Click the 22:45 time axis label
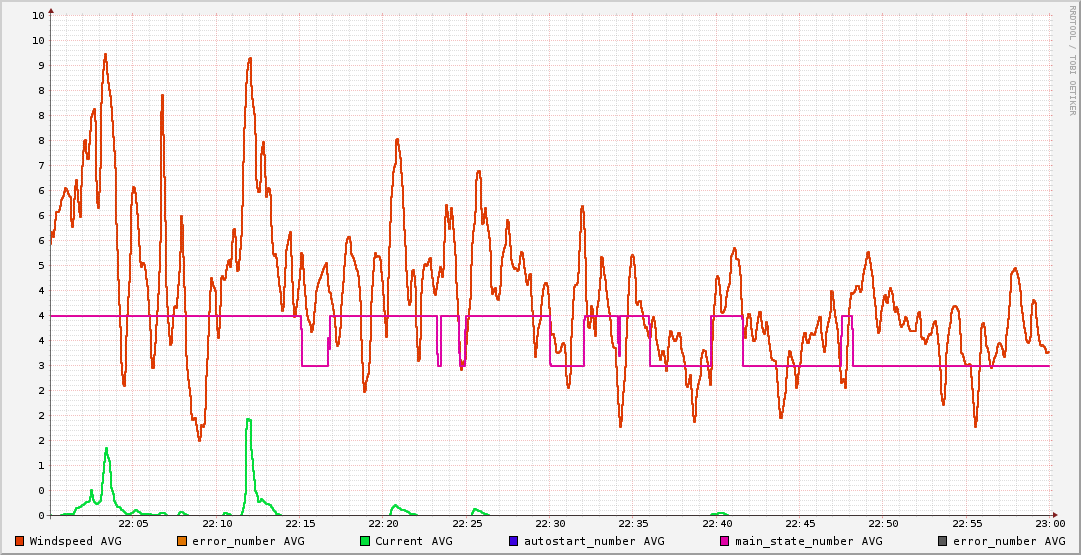The height and width of the screenshot is (555, 1081). [800, 524]
